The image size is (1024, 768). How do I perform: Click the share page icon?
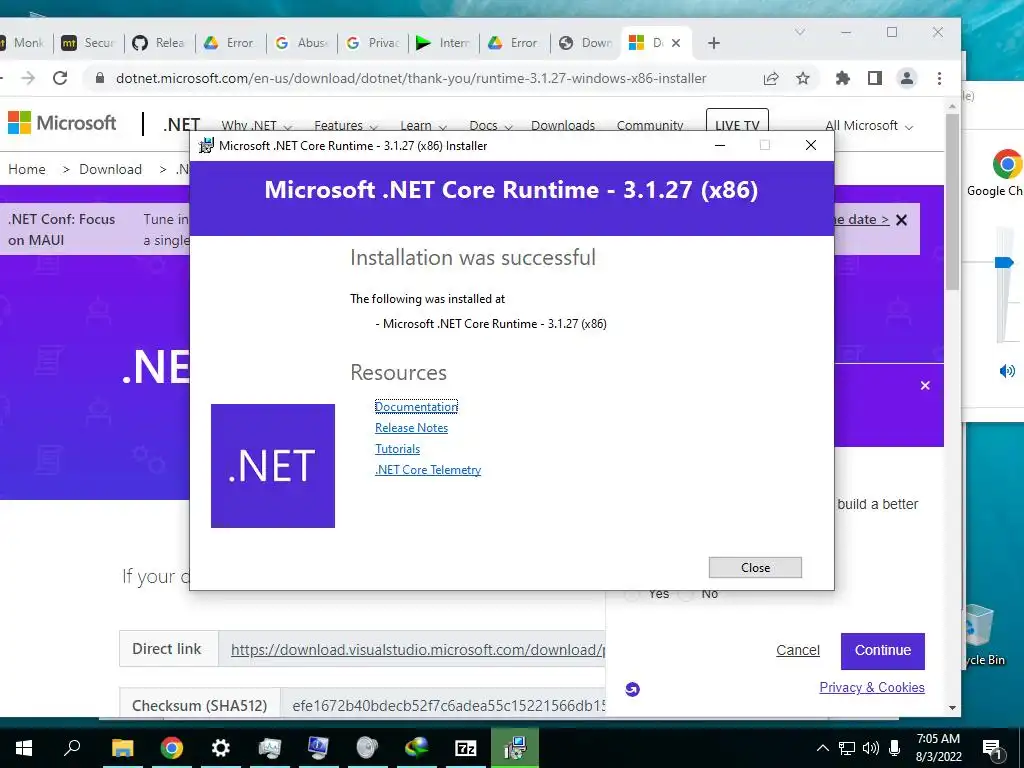pyautogui.click(x=771, y=78)
